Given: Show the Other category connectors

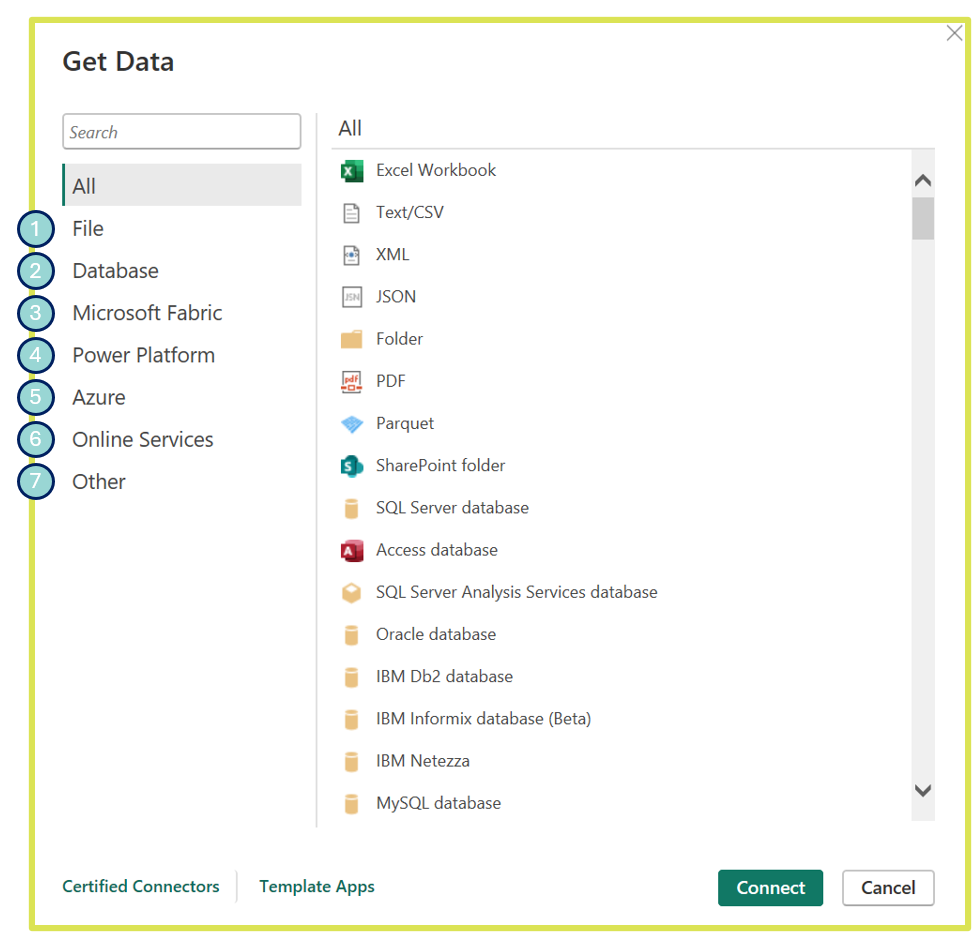Looking at the screenshot, I should (98, 482).
